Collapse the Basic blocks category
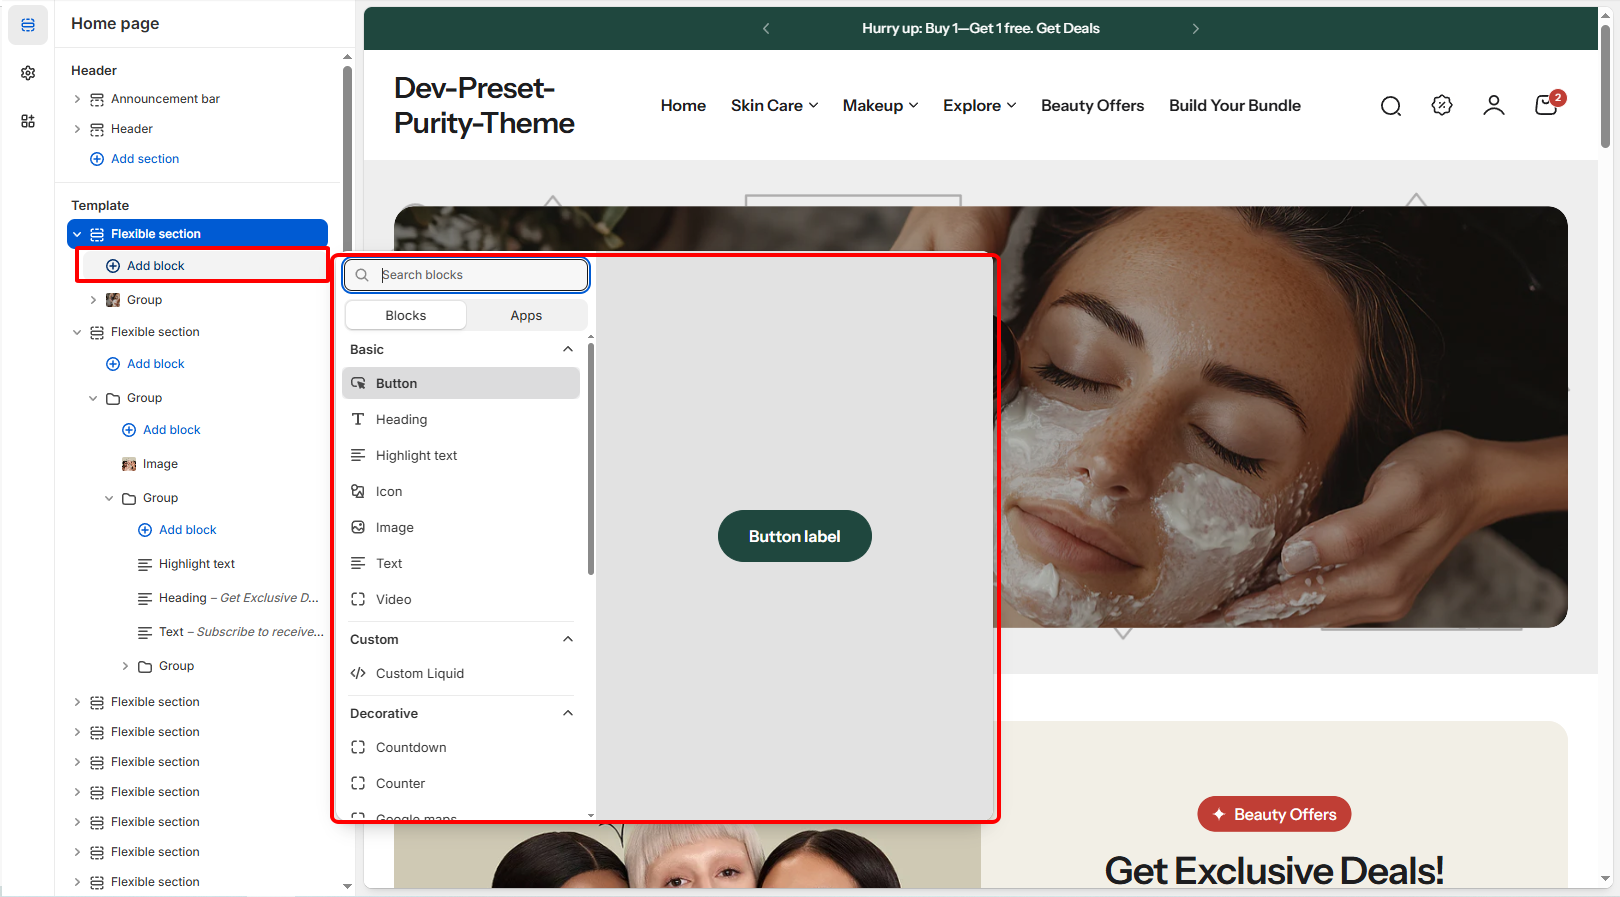 point(567,350)
